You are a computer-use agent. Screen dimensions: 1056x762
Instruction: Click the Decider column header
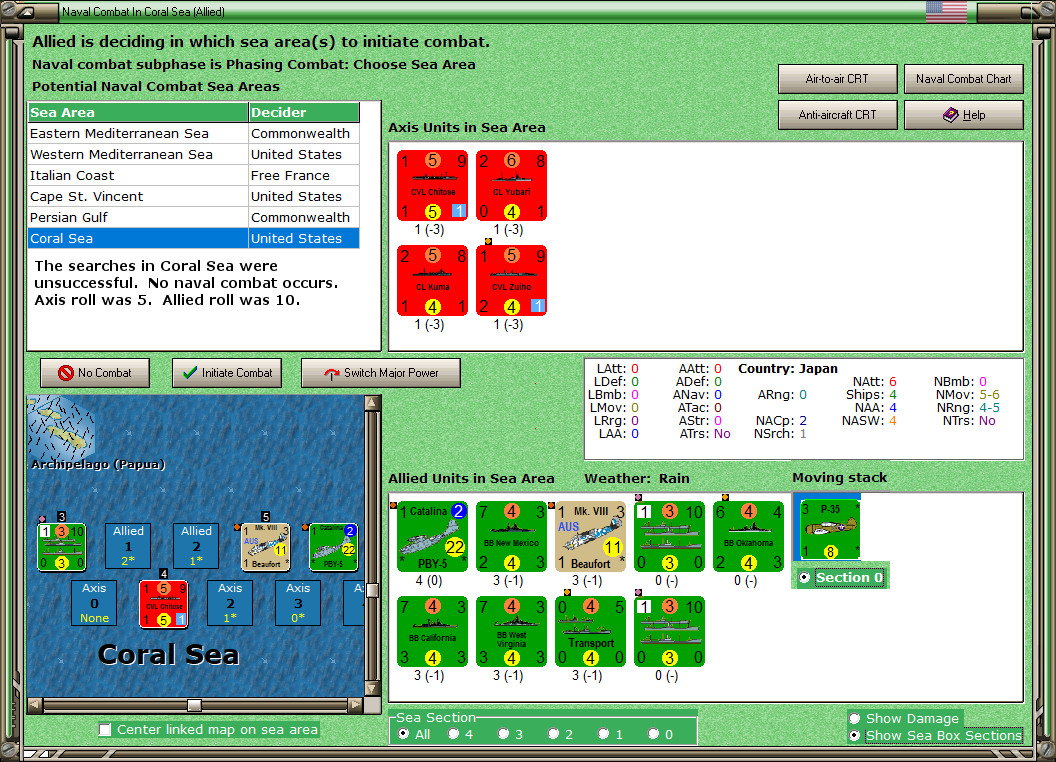coord(304,113)
